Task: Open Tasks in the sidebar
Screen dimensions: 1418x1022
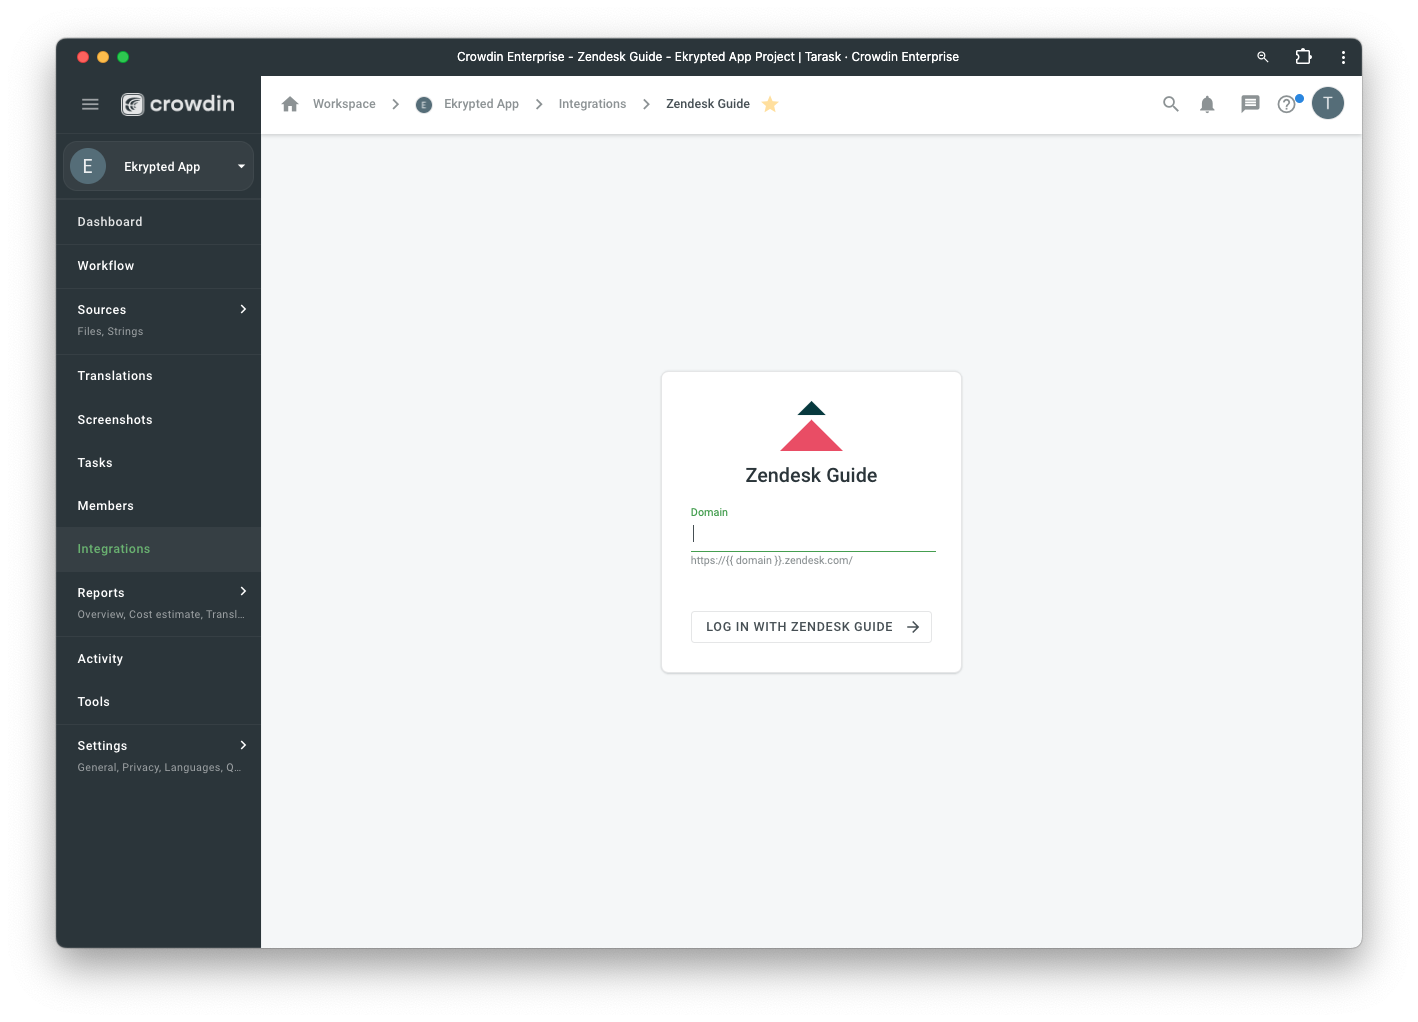Action: 158,463
